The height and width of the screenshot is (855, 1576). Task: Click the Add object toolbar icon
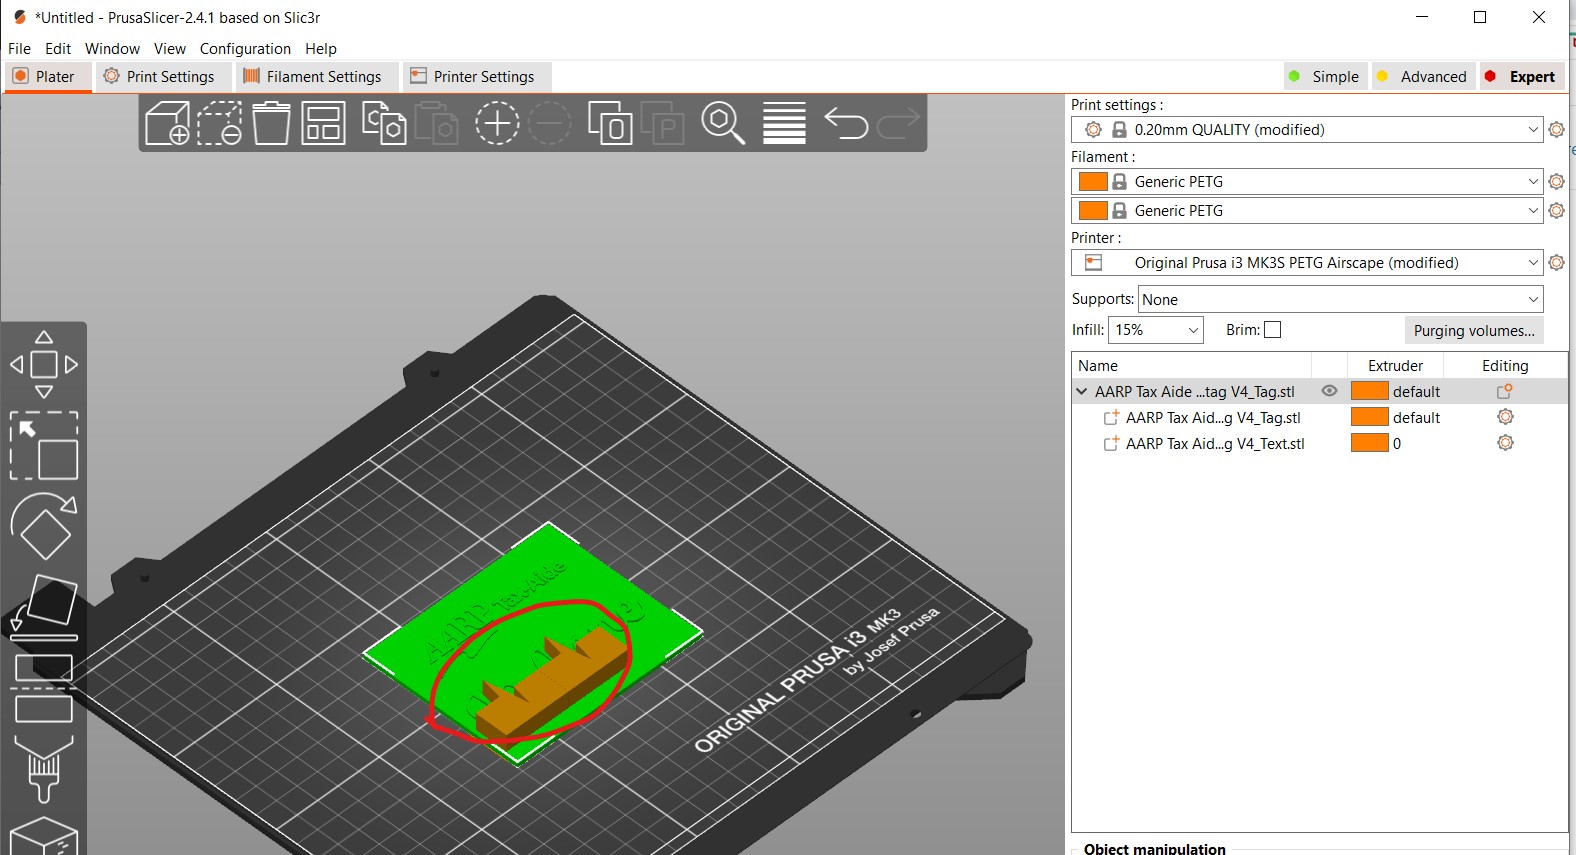(x=167, y=123)
